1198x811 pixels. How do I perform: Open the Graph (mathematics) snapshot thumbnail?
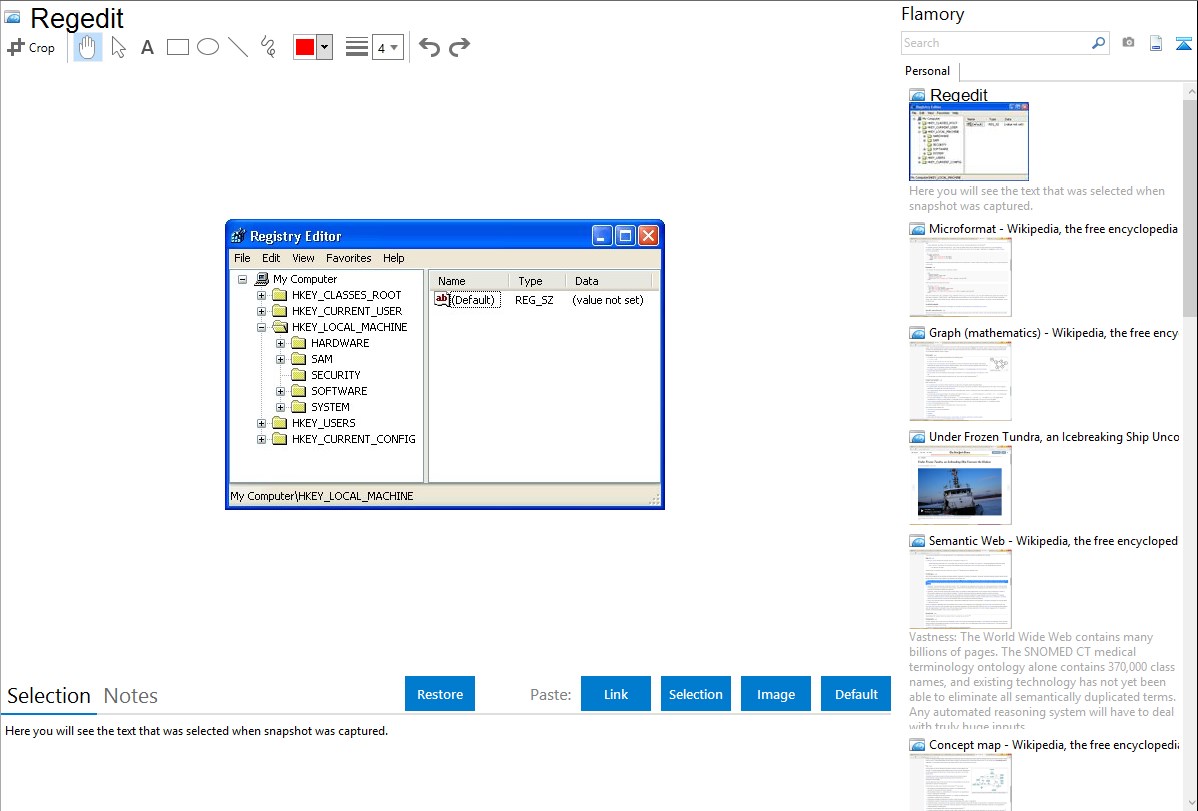click(960, 381)
